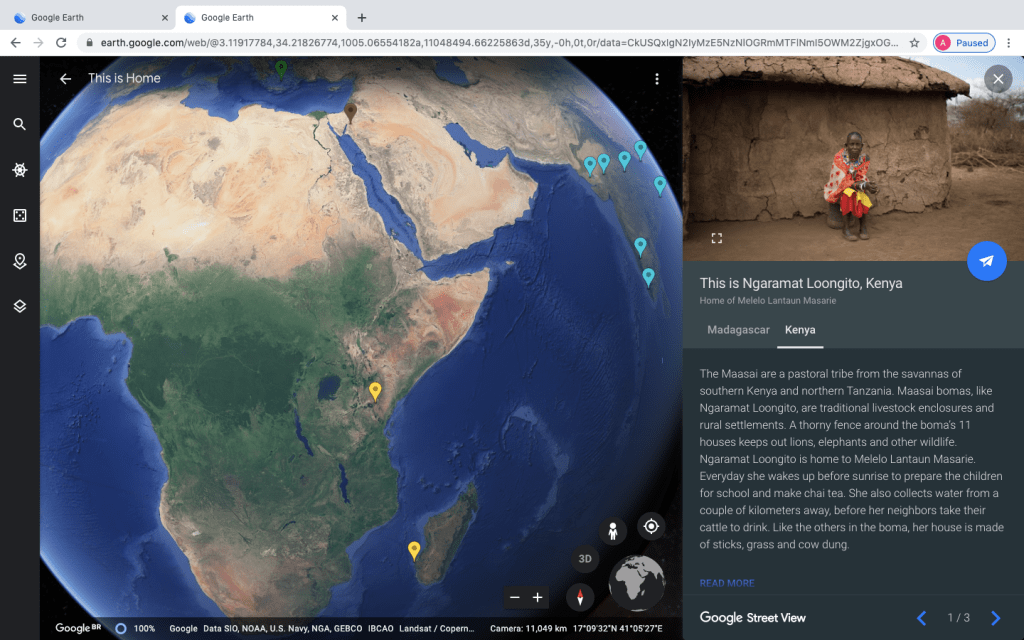Viewport: 1024px width, 640px height.
Task: Click the compass to reset north
Action: point(580,597)
